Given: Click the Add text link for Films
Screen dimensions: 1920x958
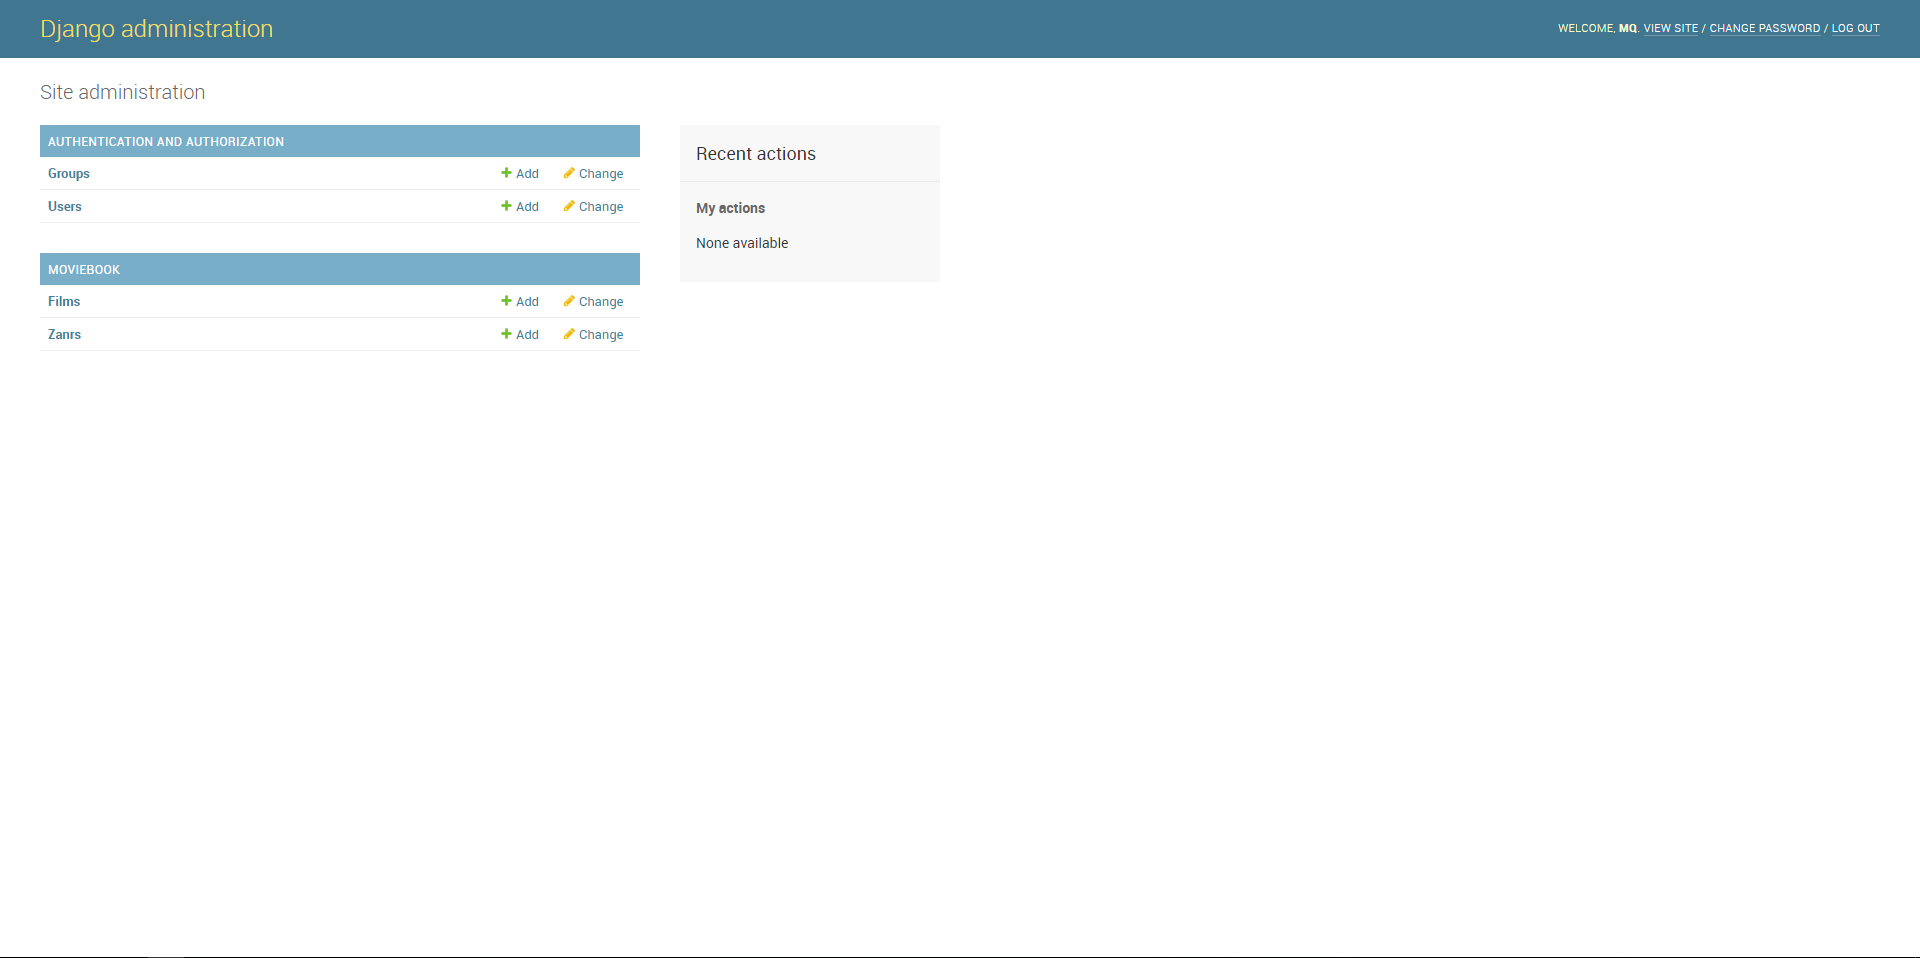Looking at the screenshot, I should pyautogui.click(x=527, y=302).
